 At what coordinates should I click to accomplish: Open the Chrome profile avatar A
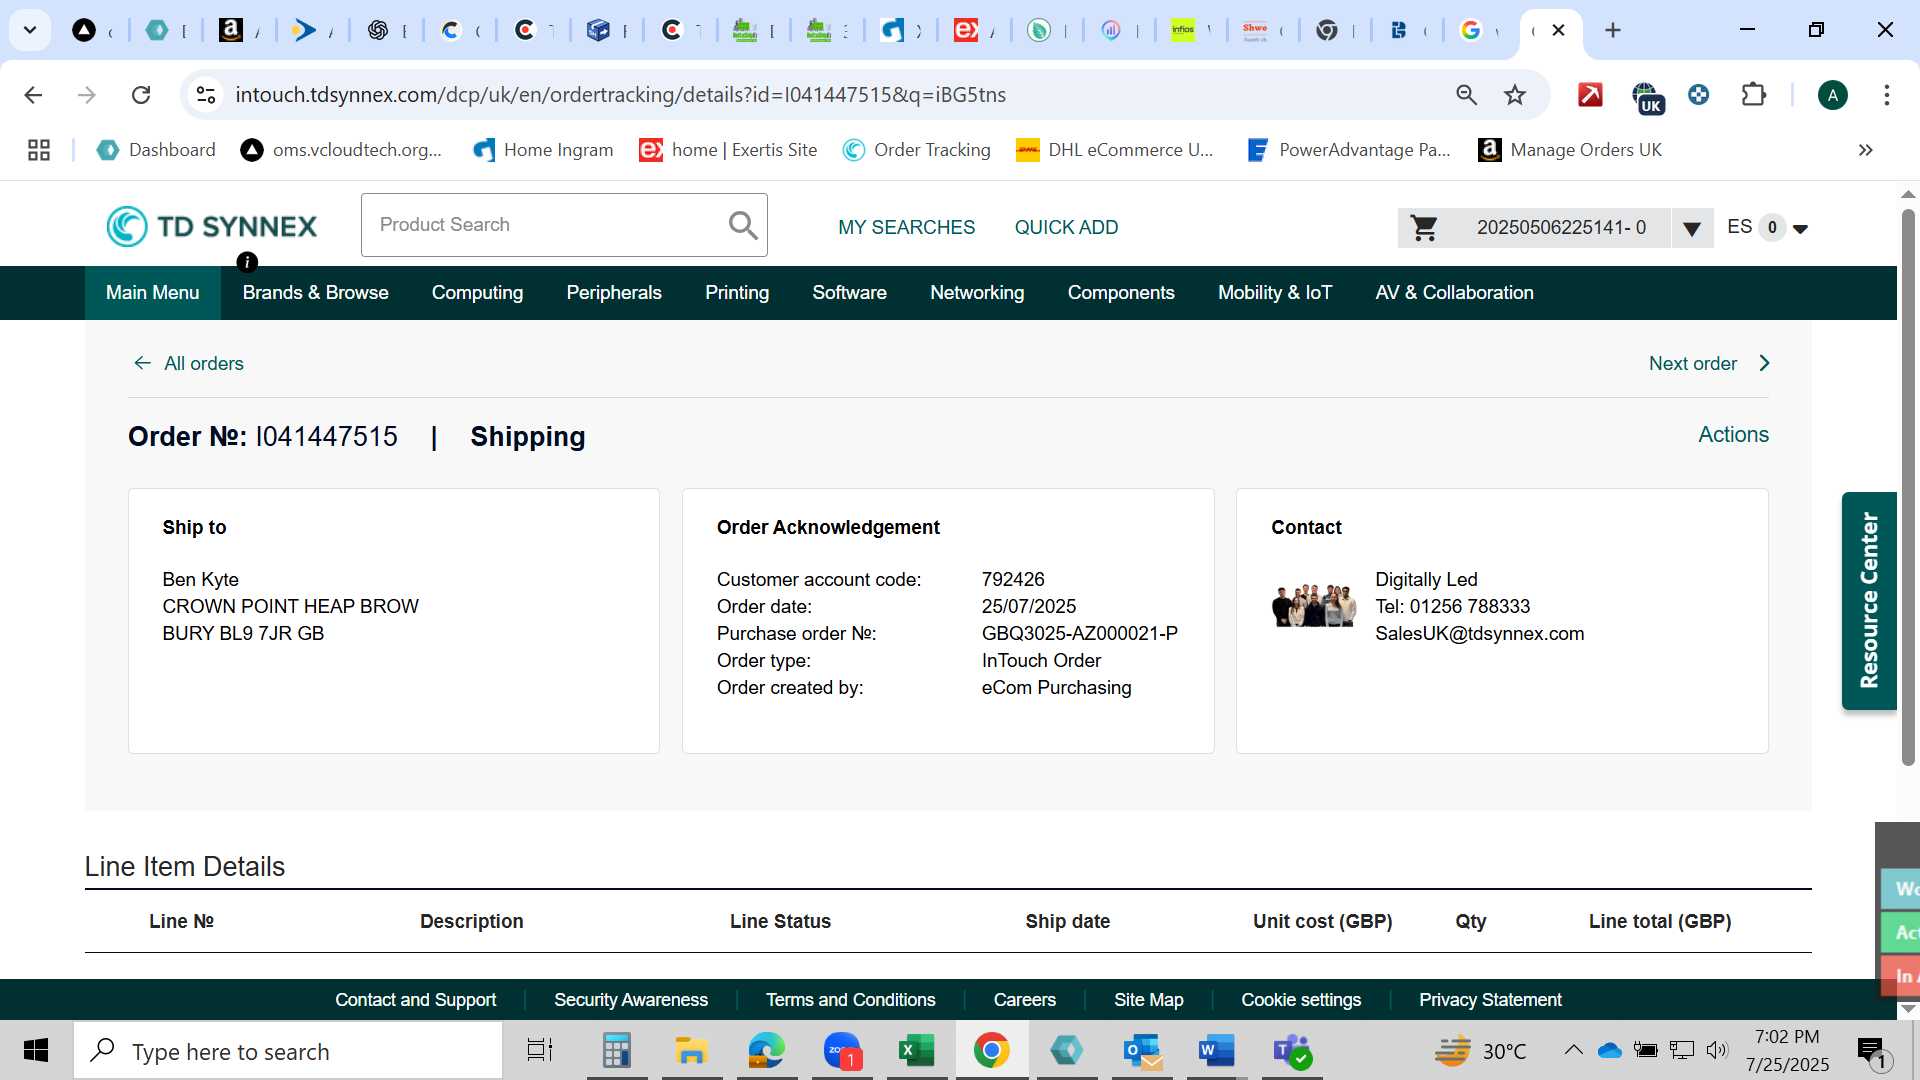point(1832,95)
